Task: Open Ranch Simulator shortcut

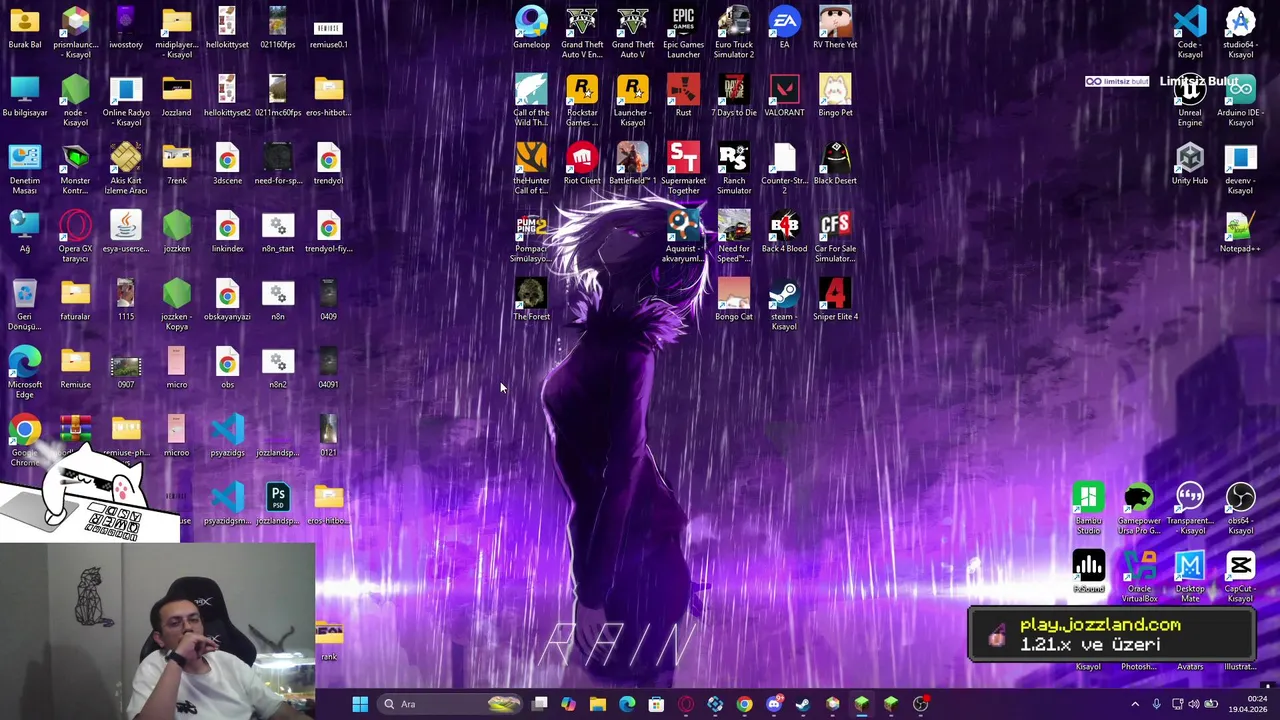Action: pyautogui.click(x=733, y=168)
